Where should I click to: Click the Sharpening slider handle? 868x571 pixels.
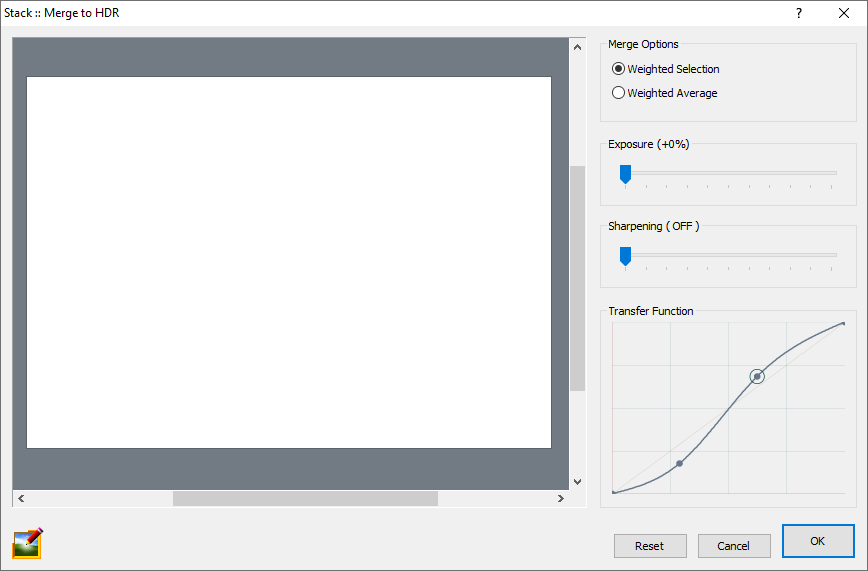click(625, 256)
